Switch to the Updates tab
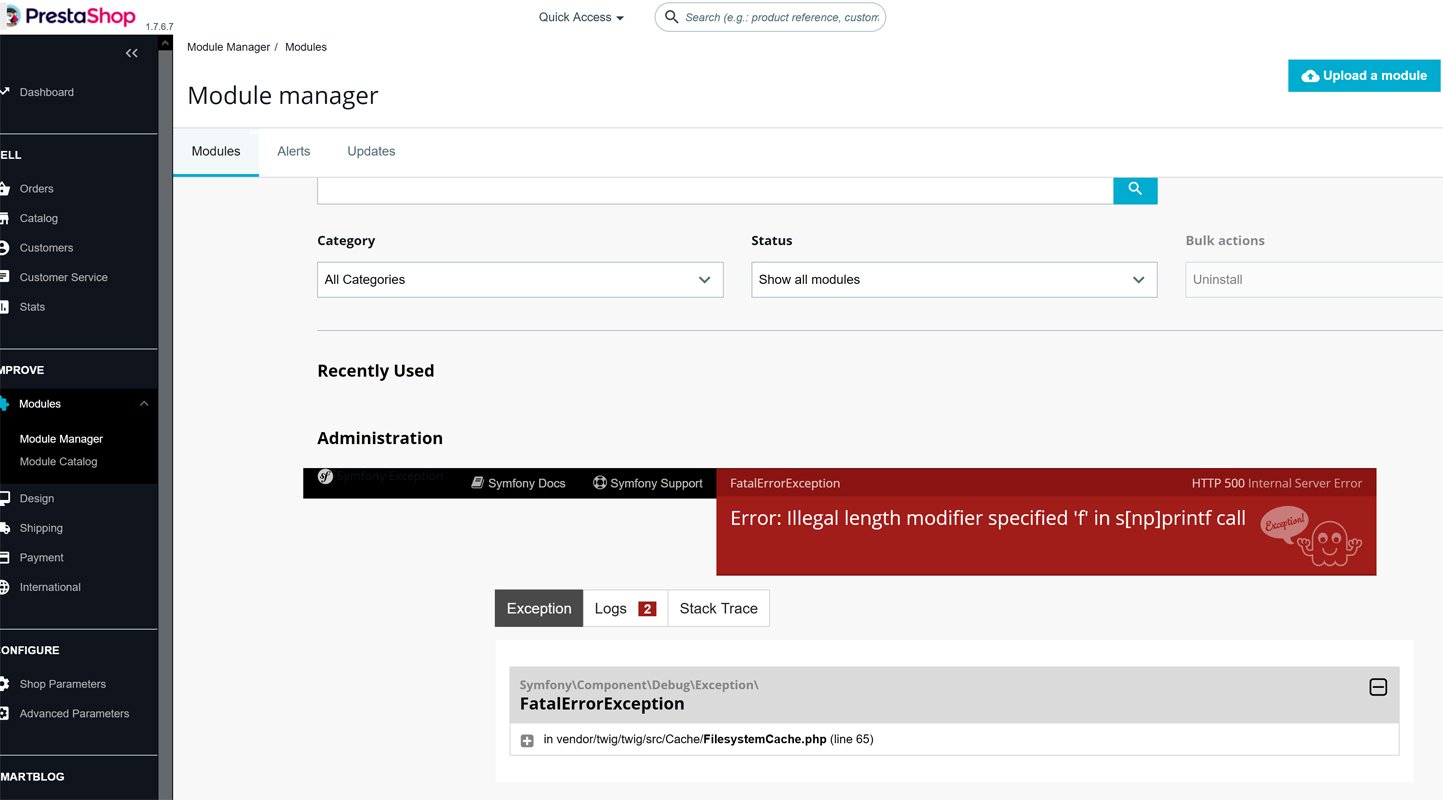 371,152
